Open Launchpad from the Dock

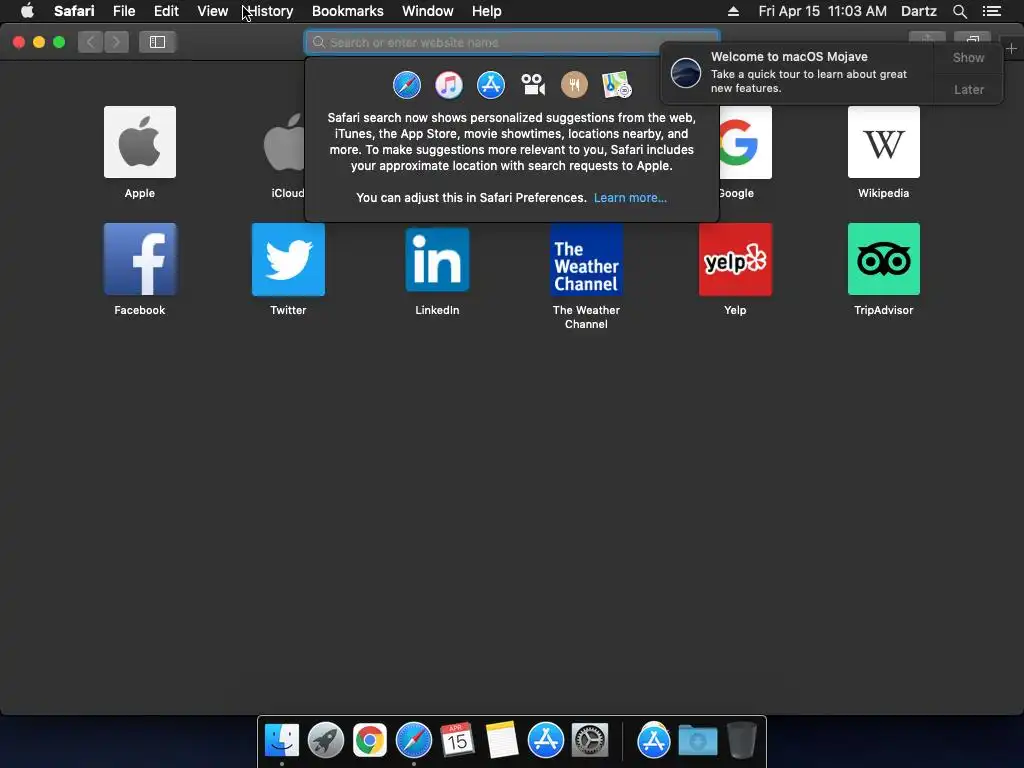coord(325,740)
